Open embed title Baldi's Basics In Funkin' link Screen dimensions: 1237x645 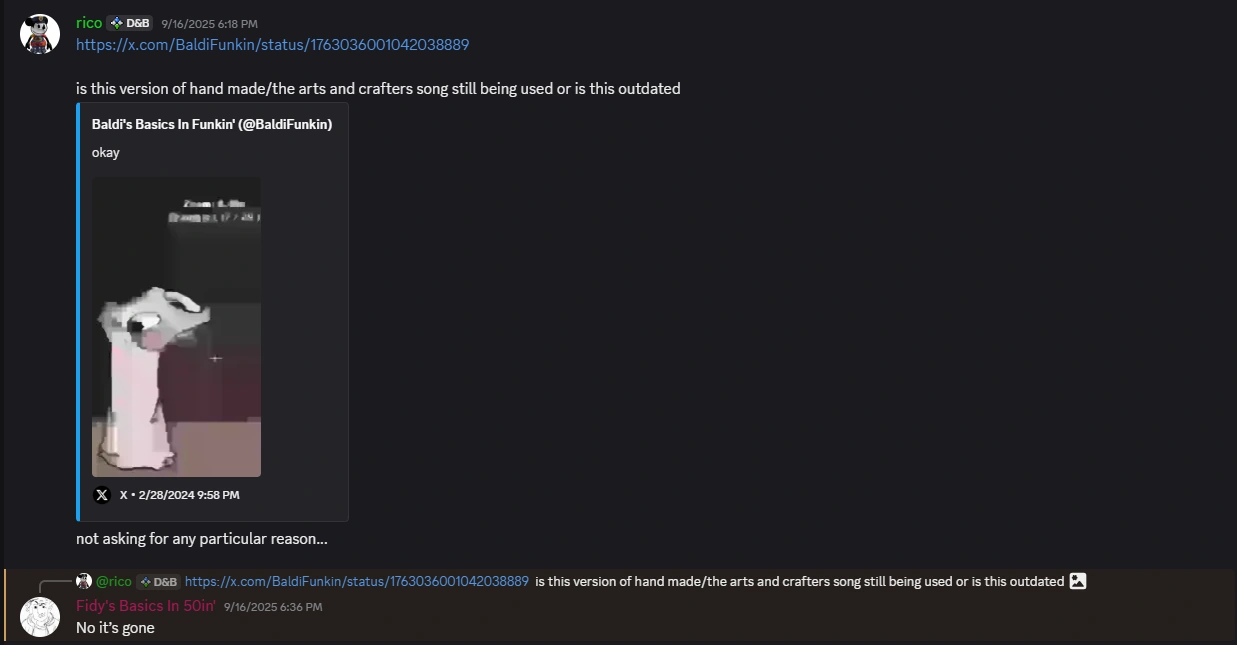212,124
